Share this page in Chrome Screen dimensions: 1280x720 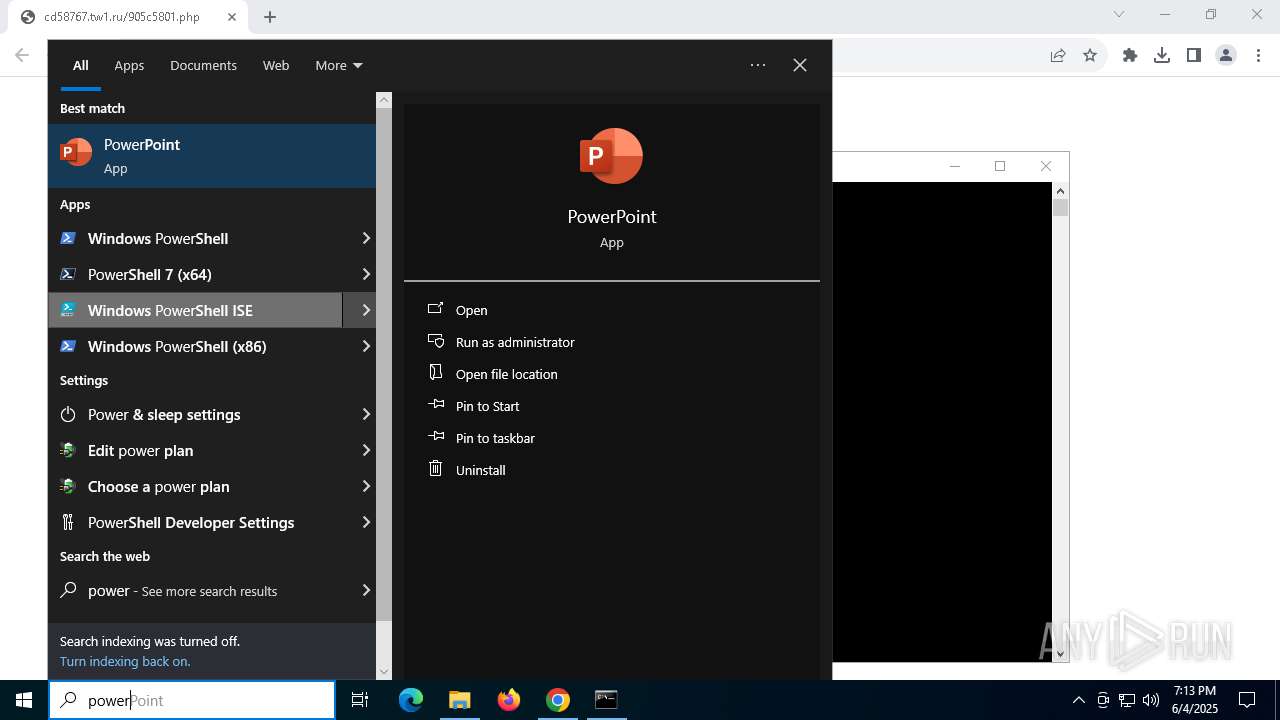coord(1058,55)
